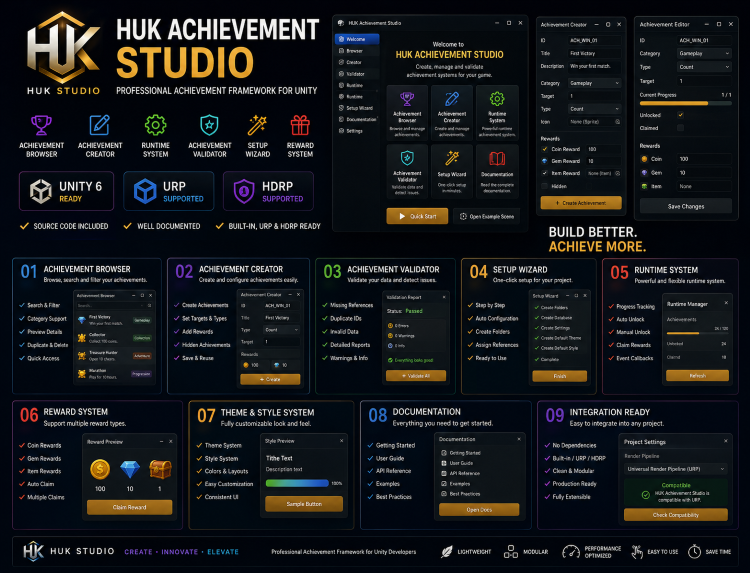The image size is (750, 573).
Task: Click the Unity 6 Ready cube icon
Action: [x=41, y=191]
